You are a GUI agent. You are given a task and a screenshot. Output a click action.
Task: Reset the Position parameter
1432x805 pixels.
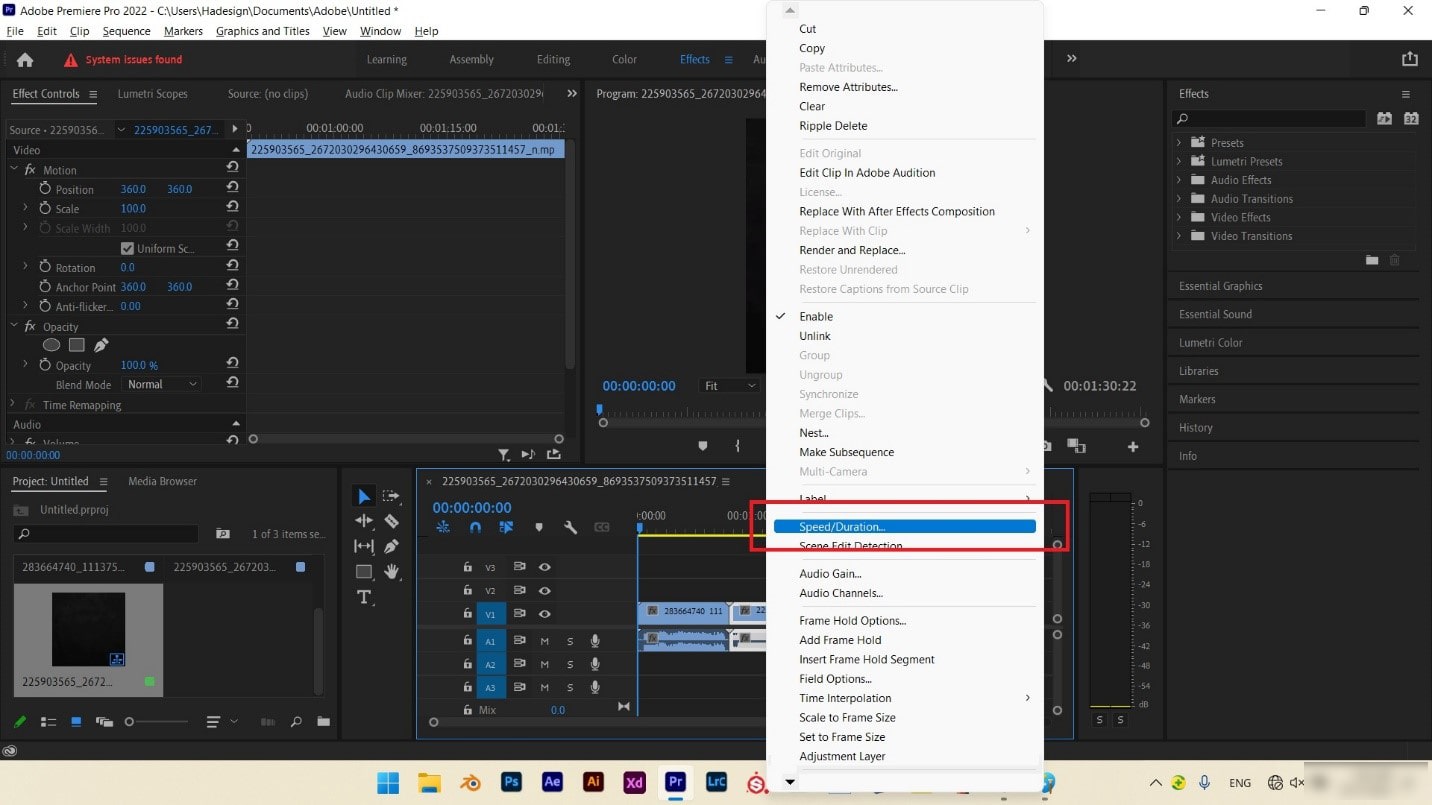[232, 189]
